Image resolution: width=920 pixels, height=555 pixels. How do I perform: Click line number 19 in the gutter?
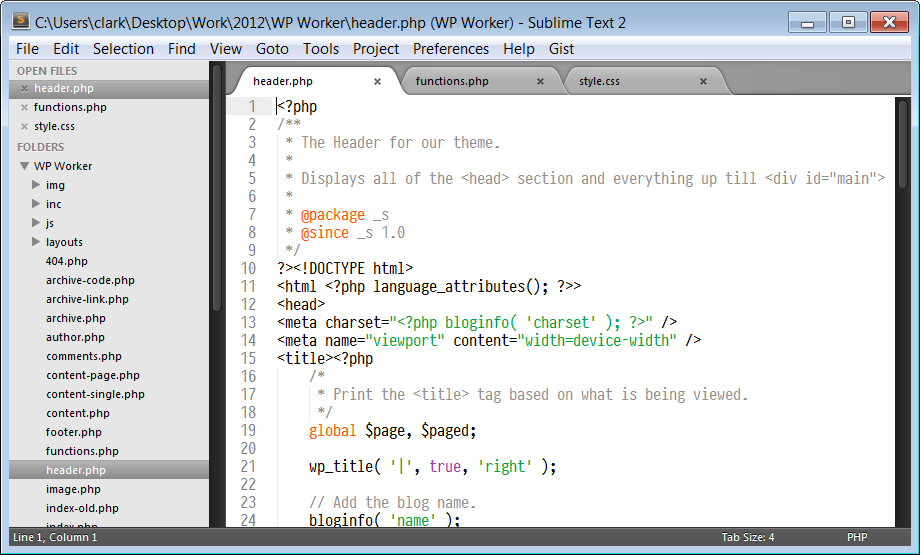coord(248,431)
